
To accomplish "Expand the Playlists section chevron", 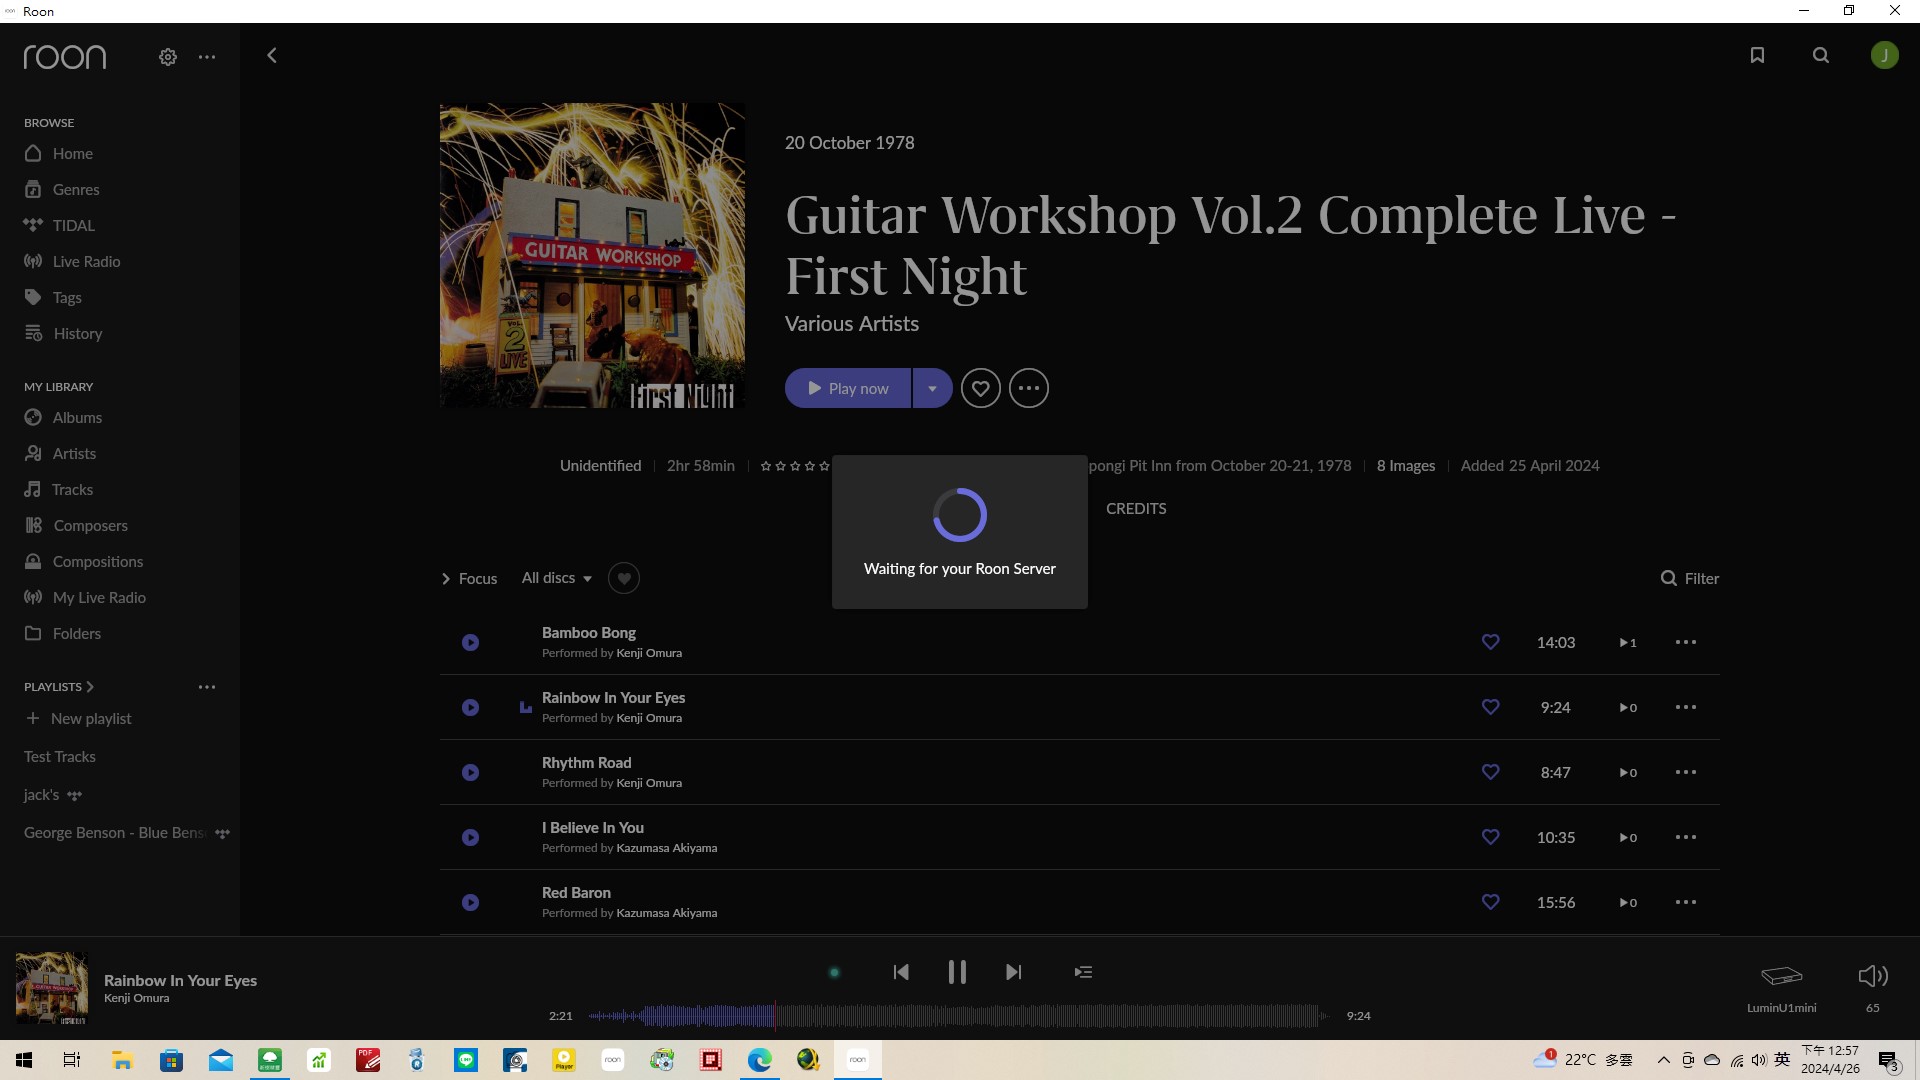I will 90,687.
